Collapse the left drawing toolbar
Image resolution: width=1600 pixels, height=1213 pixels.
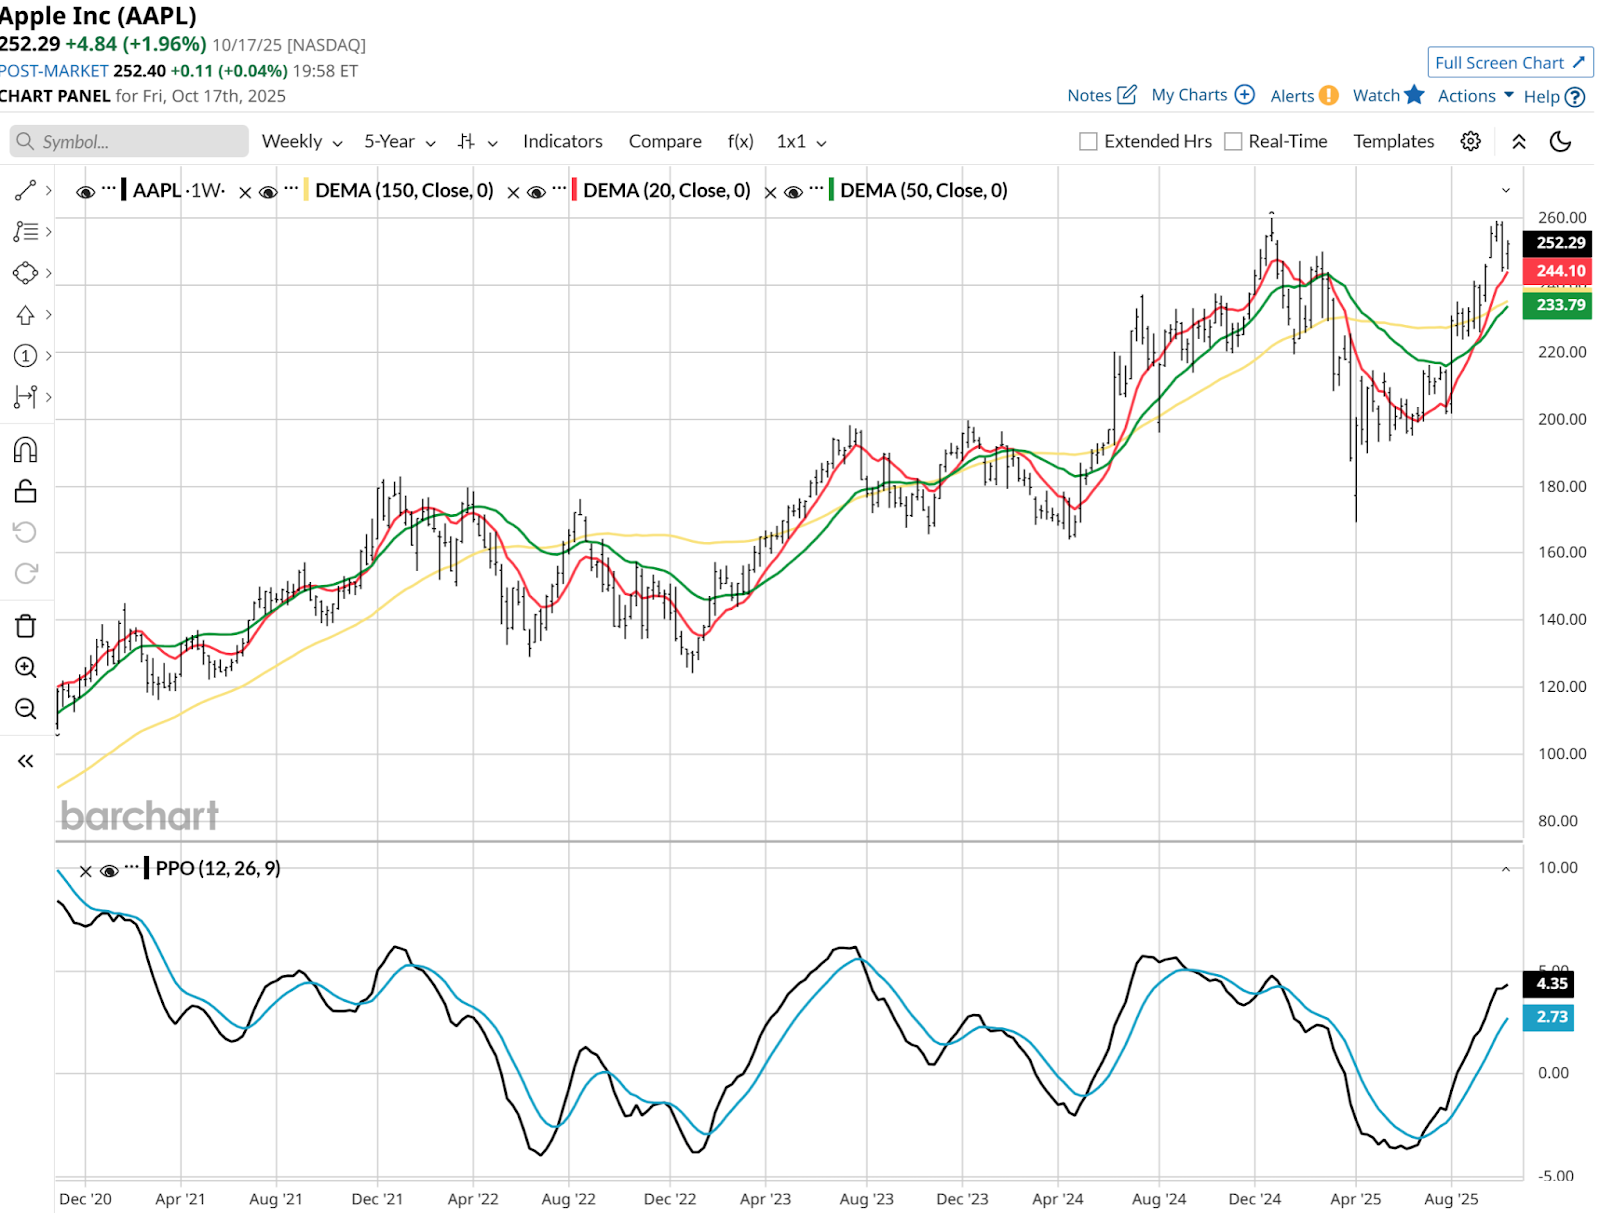pos(25,761)
